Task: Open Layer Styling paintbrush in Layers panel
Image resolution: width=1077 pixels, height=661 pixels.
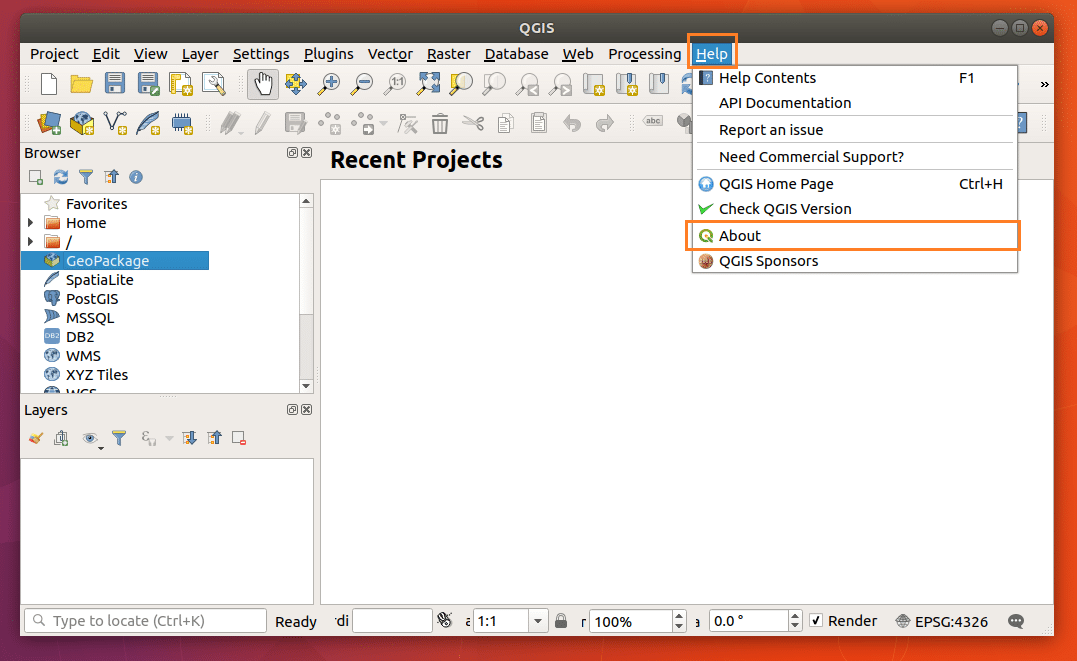Action: [36, 438]
